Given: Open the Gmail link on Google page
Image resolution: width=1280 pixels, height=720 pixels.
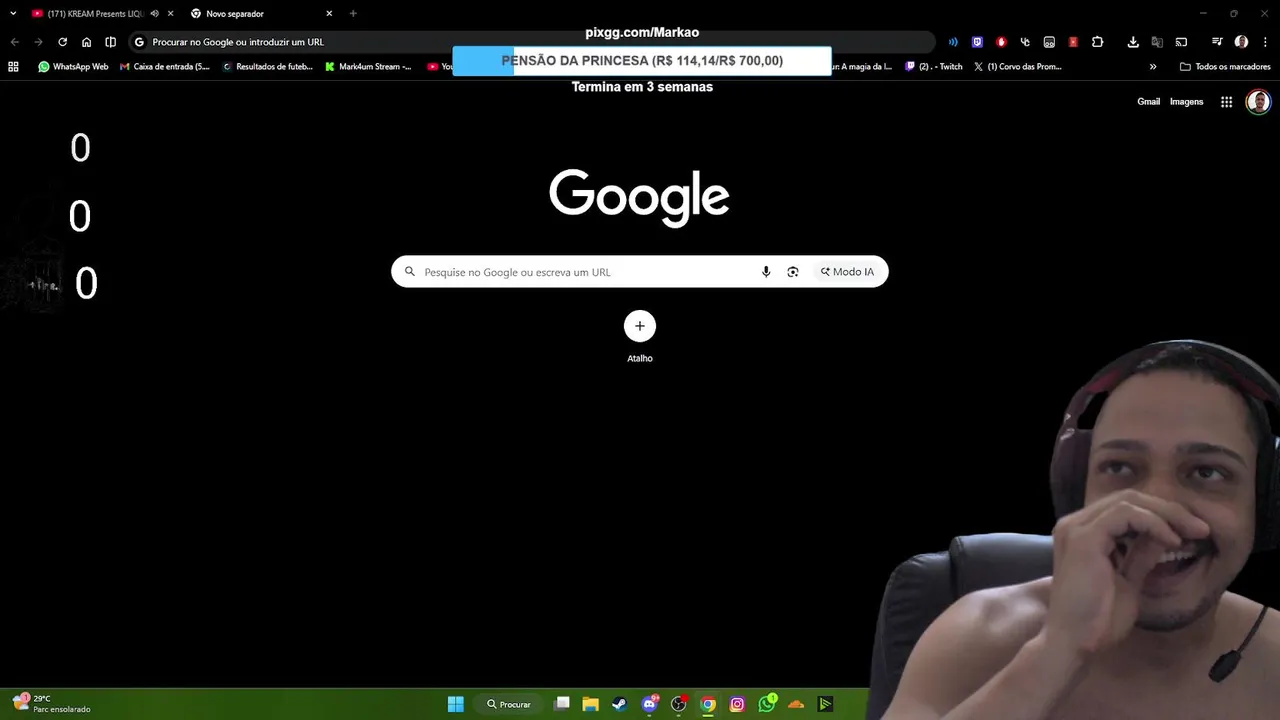Looking at the screenshot, I should 1148,102.
